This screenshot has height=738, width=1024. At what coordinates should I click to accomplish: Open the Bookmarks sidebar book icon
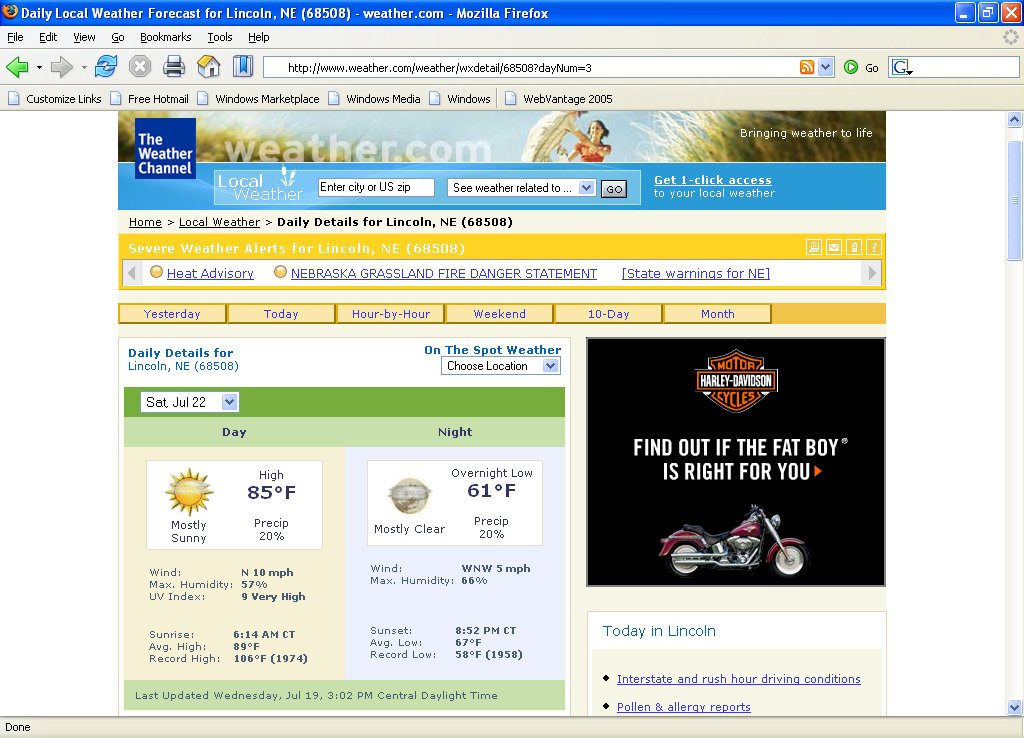pos(242,67)
